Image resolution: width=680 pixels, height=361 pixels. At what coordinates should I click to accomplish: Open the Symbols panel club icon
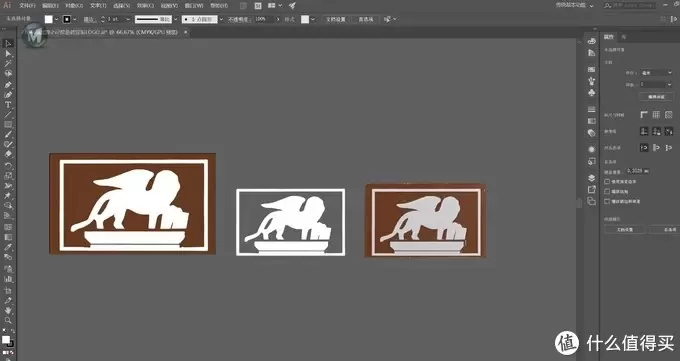(592, 92)
